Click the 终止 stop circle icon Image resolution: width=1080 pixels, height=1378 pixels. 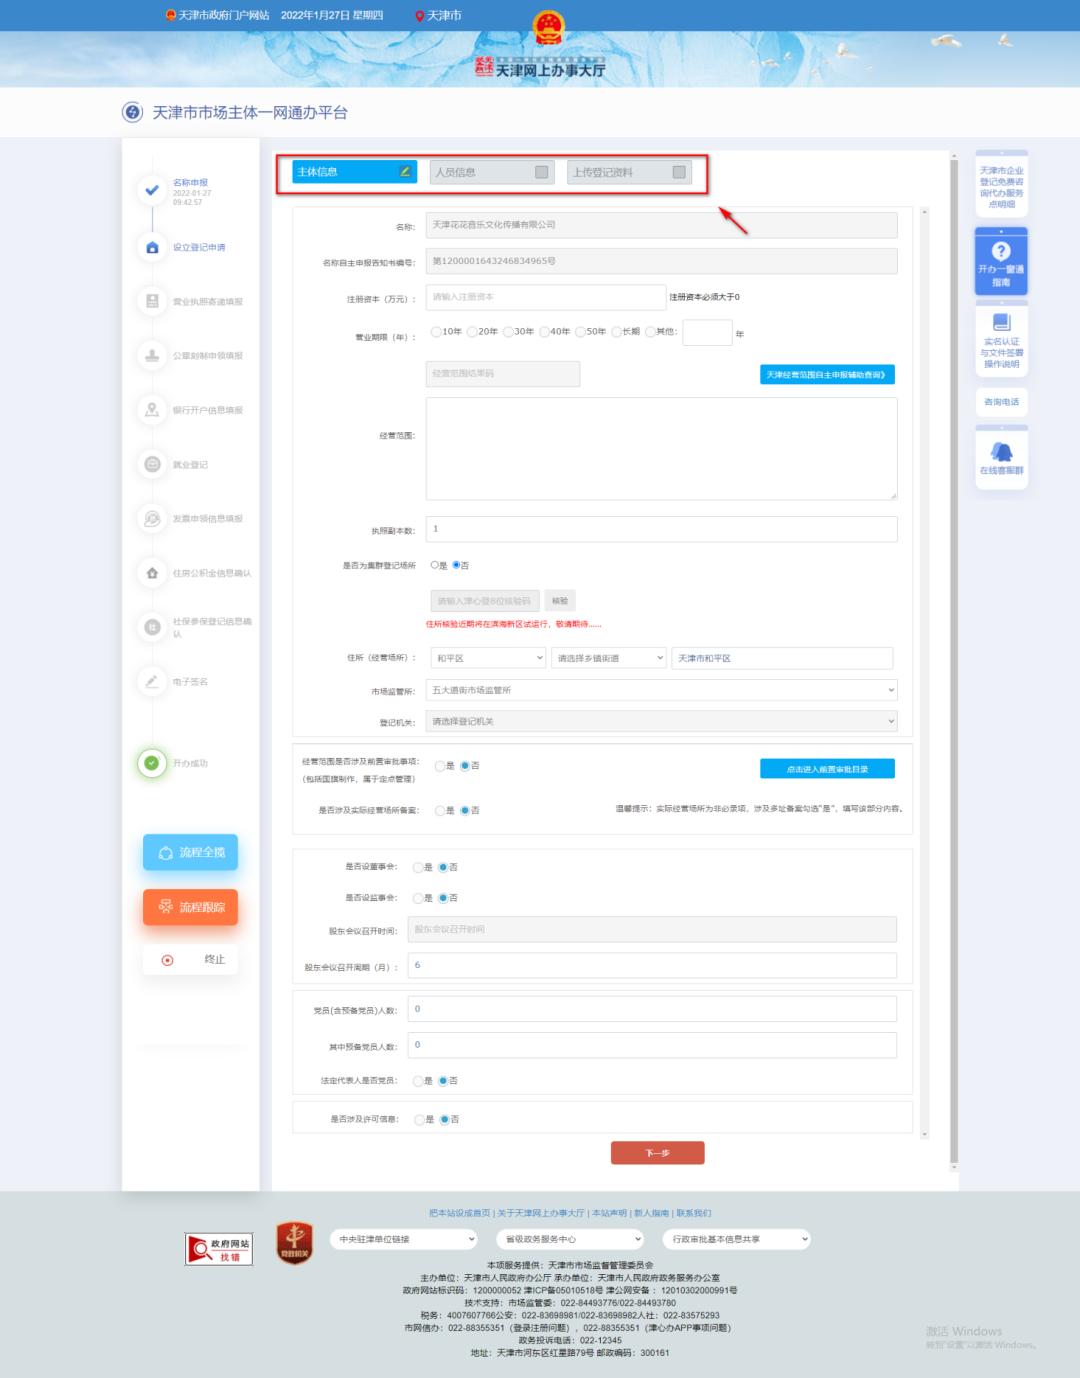point(167,960)
